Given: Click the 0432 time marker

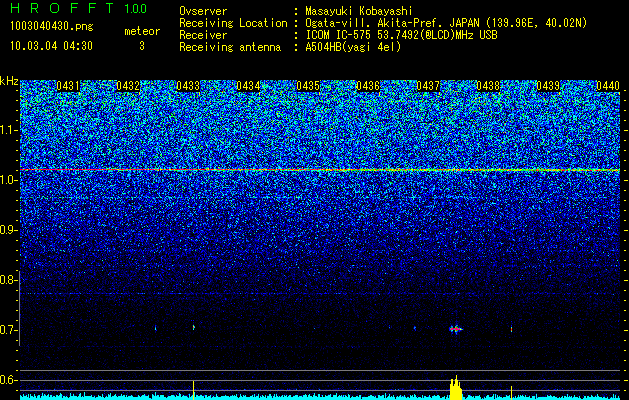Looking at the screenshot, I should pos(128,86).
